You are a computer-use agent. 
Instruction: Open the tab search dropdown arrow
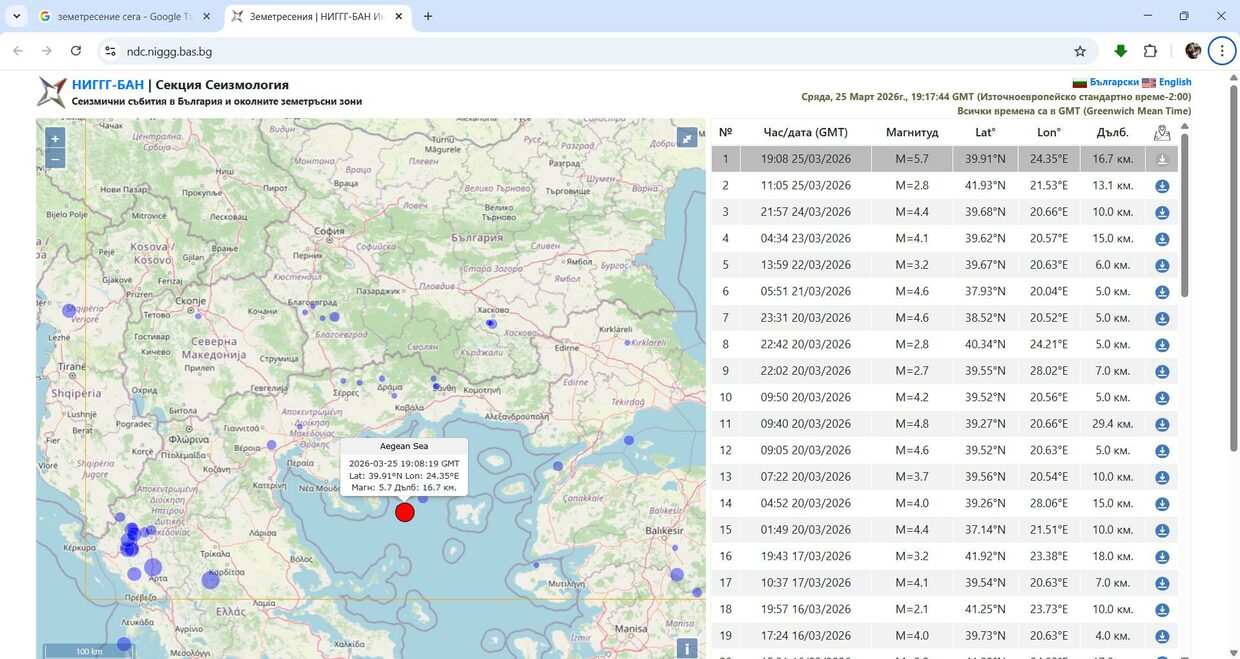[x=16, y=16]
